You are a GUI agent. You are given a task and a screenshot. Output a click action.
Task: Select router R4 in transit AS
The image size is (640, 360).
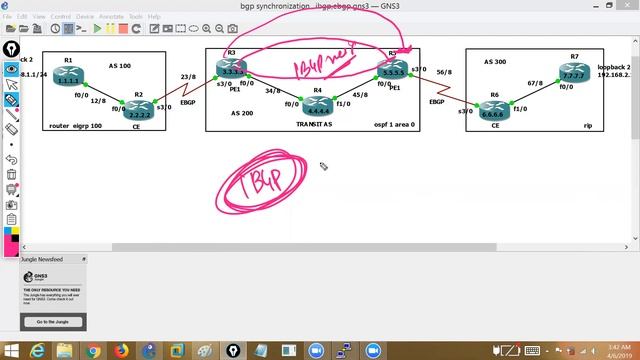point(318,106)
